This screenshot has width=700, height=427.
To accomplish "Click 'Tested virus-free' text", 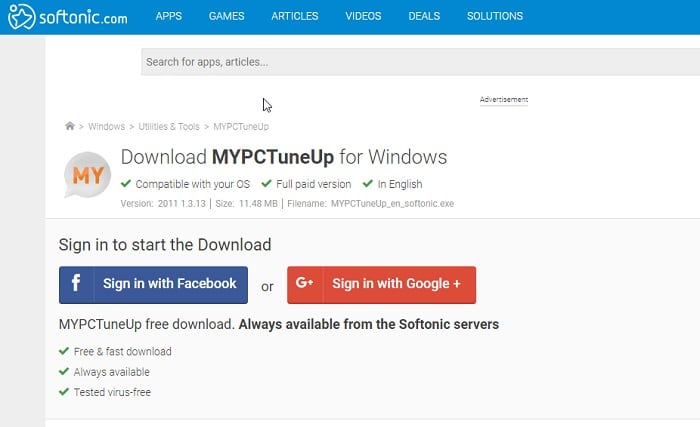I will point(112,392).
